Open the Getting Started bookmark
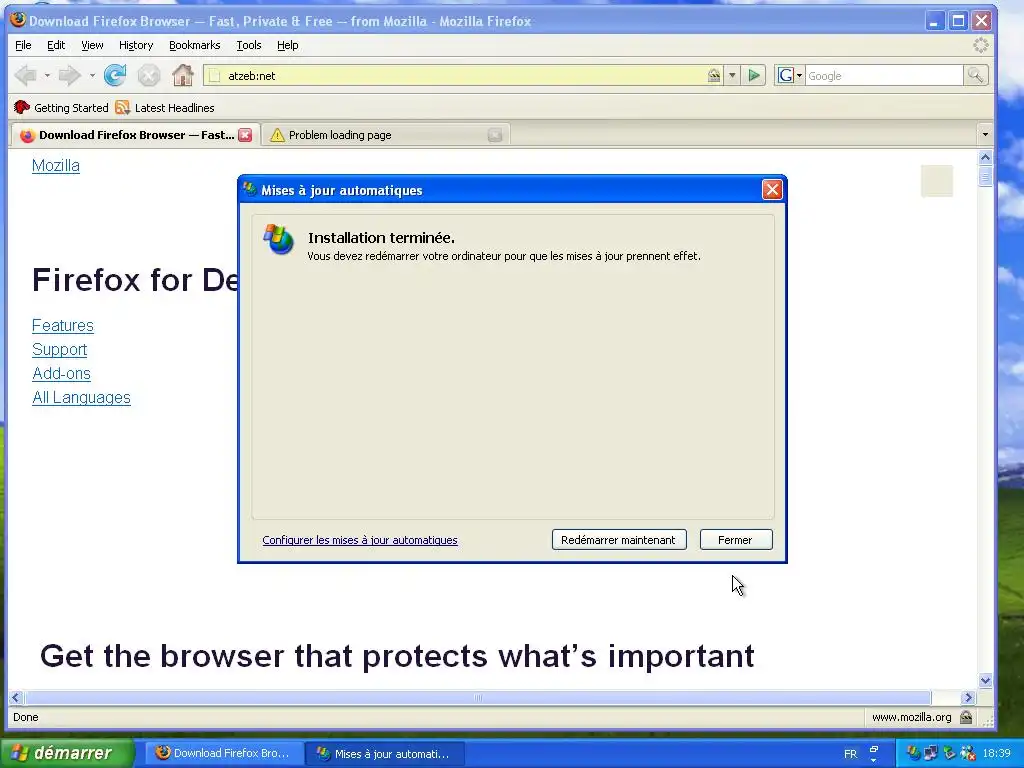1024x768 pixels. pos(61,108)
